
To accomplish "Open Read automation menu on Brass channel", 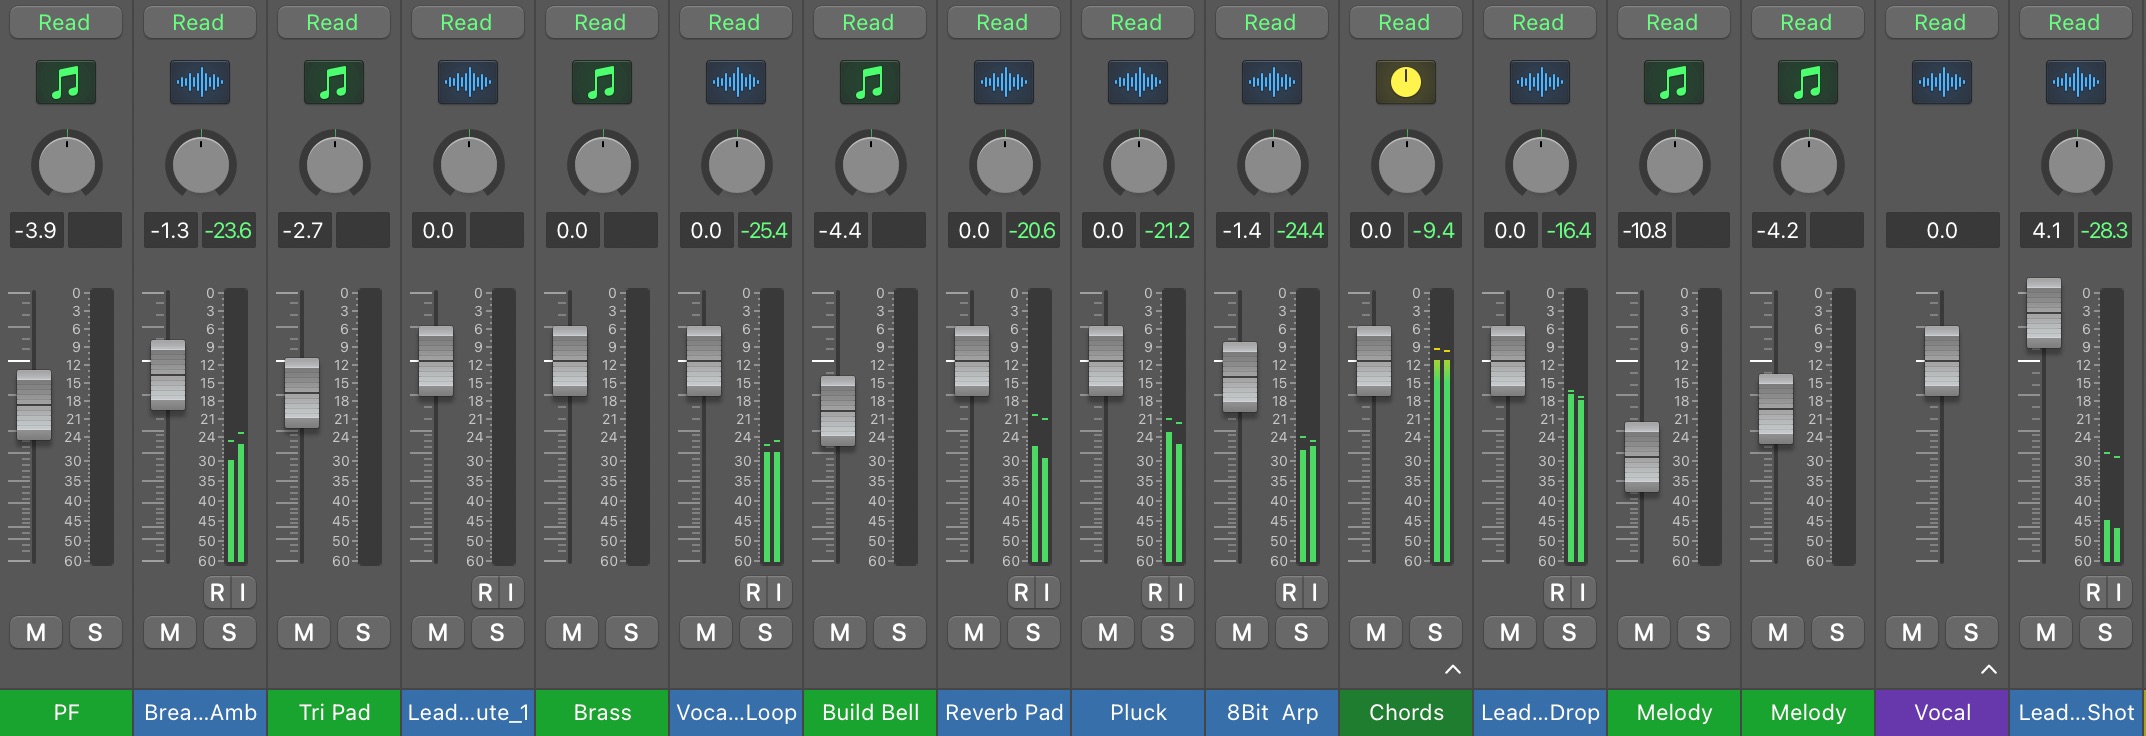I will [602, 22].
